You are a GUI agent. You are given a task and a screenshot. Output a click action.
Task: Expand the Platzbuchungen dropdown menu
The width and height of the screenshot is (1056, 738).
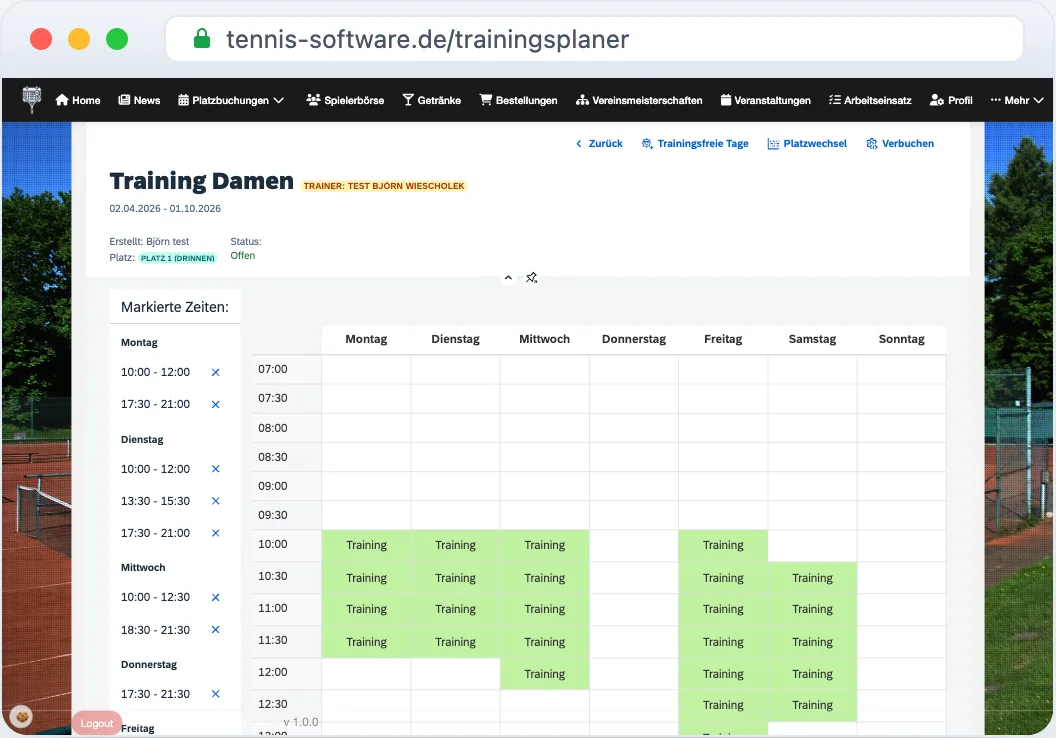(231, 100)
